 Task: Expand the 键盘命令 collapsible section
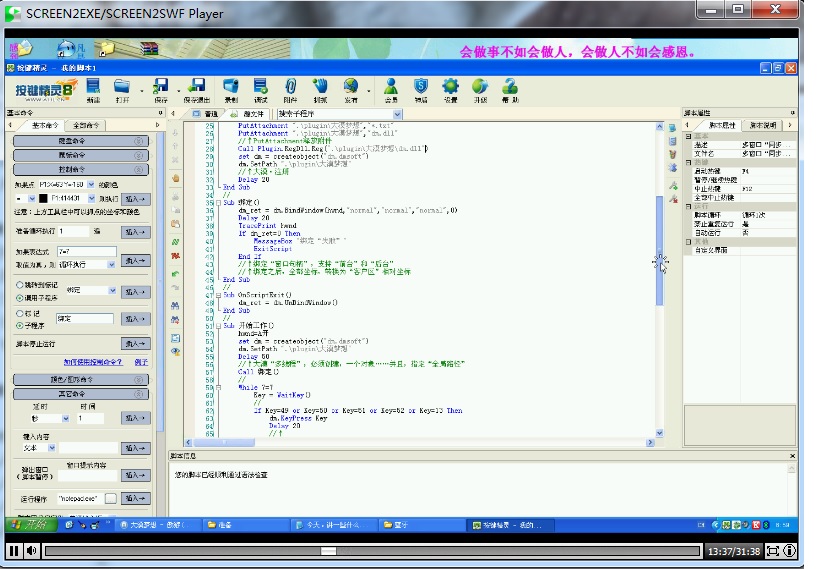[80, 141]
